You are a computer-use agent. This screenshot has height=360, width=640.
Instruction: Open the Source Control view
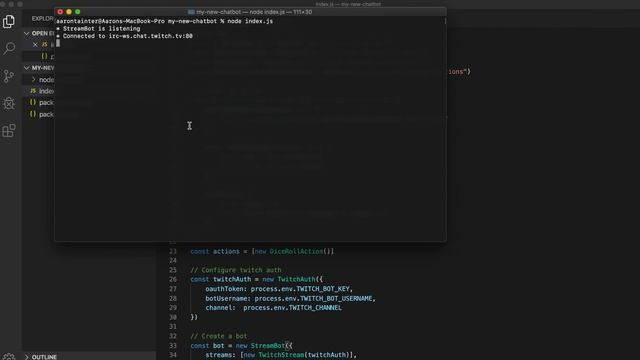click(9, 76)
